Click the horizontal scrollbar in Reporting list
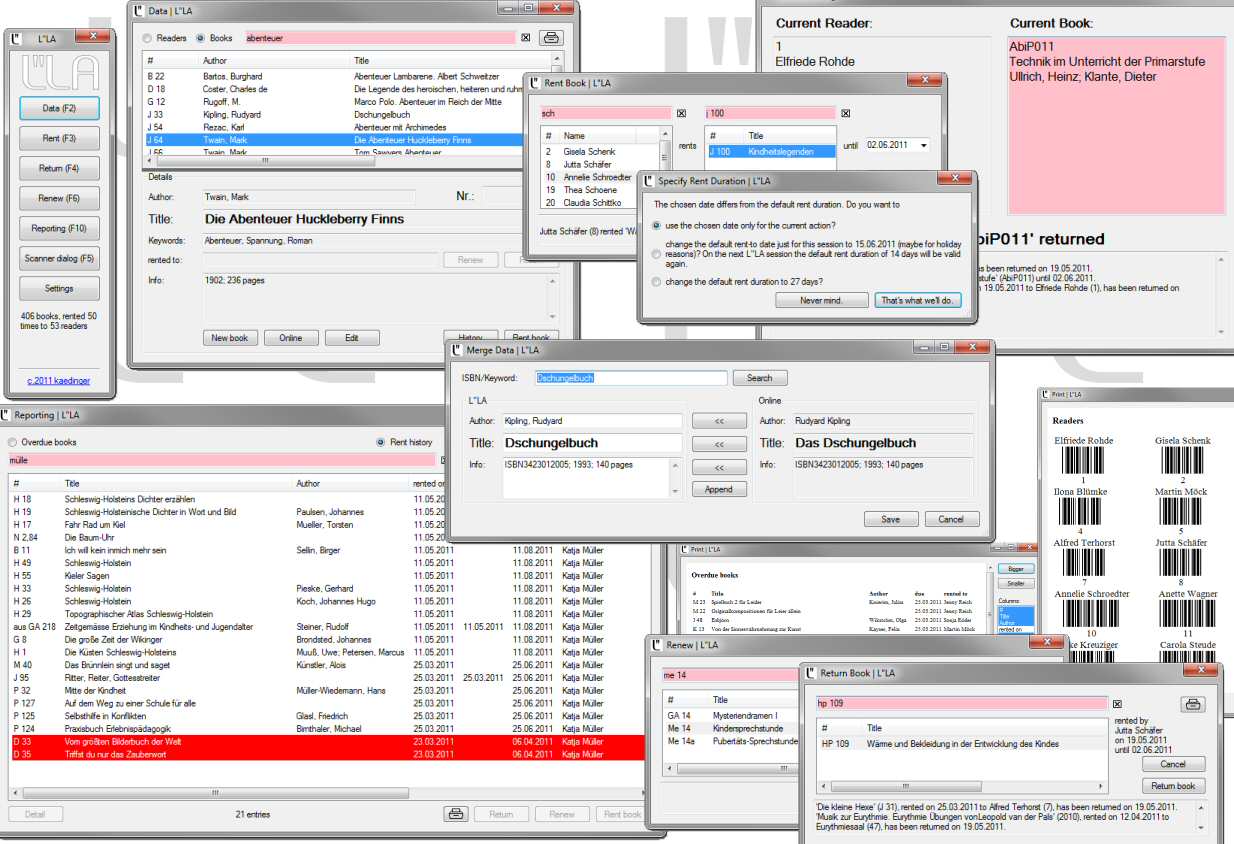 point(215,793)
